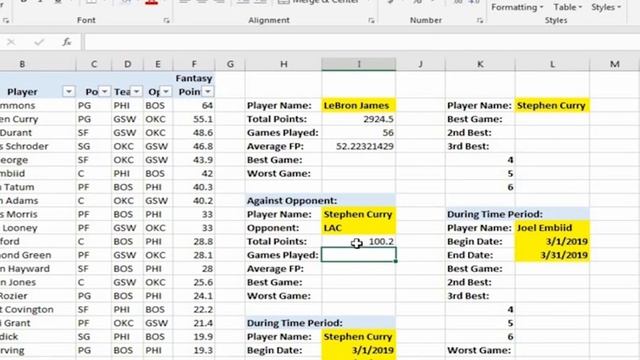
Task: Click inside the formula bar input
Action: pos(362,42)
